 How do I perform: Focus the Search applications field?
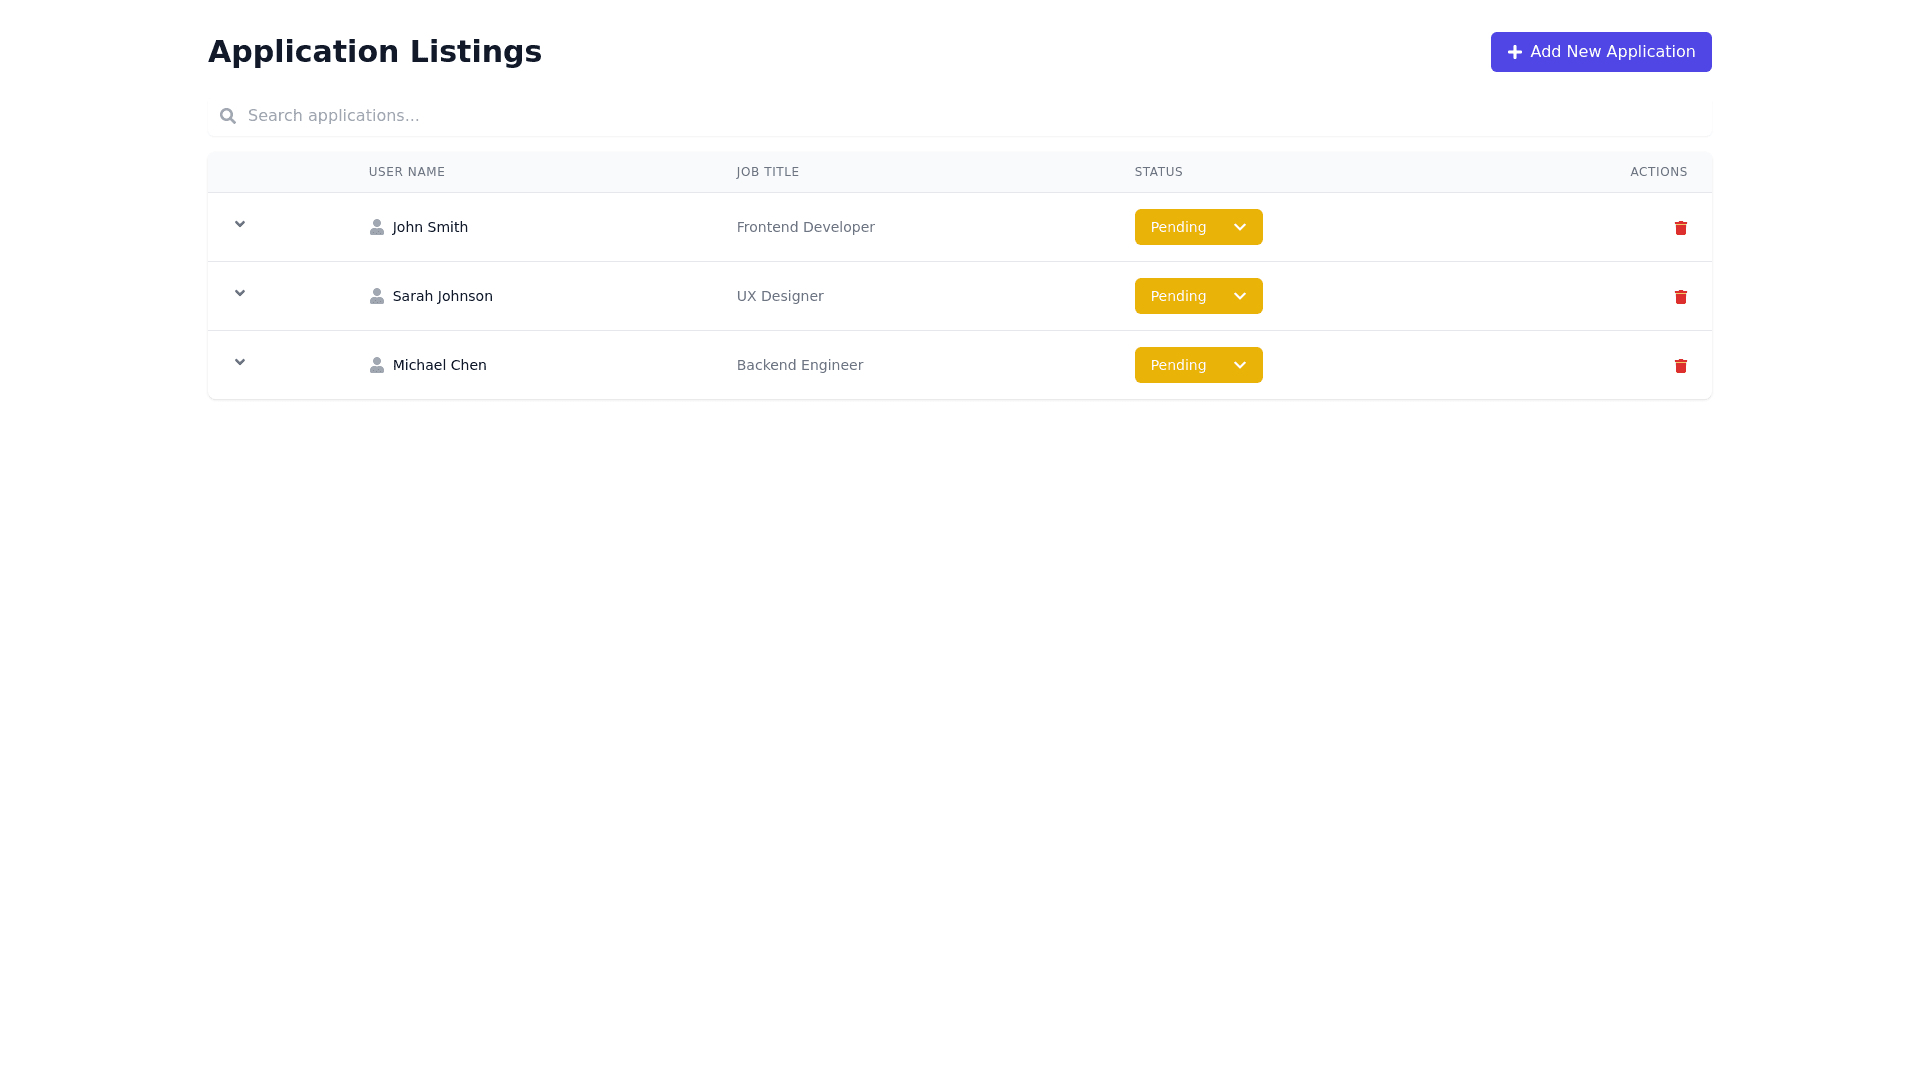coord(960,116)
